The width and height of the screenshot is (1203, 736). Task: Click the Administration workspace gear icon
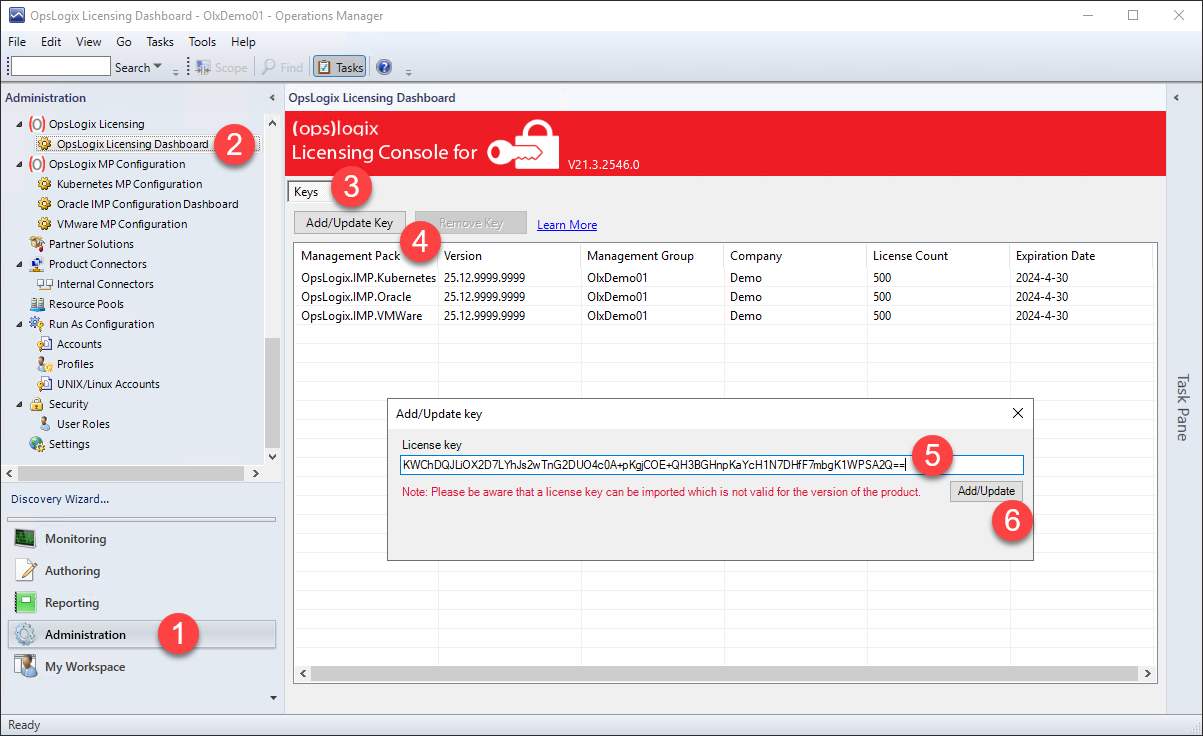click(x=26, y=635)
